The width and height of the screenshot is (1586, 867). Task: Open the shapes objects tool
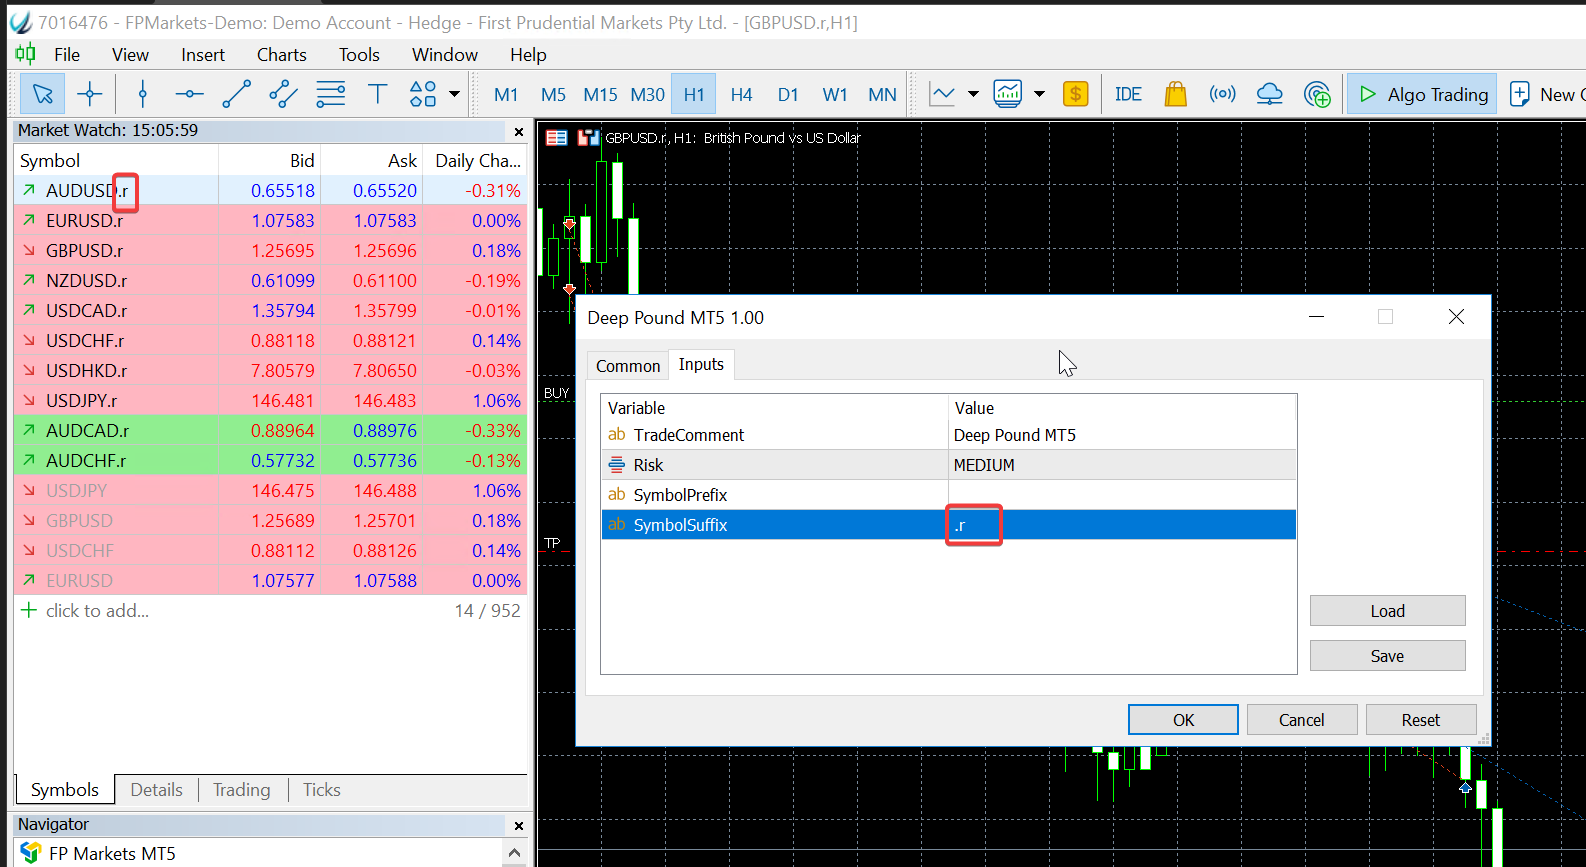[423, 94]
